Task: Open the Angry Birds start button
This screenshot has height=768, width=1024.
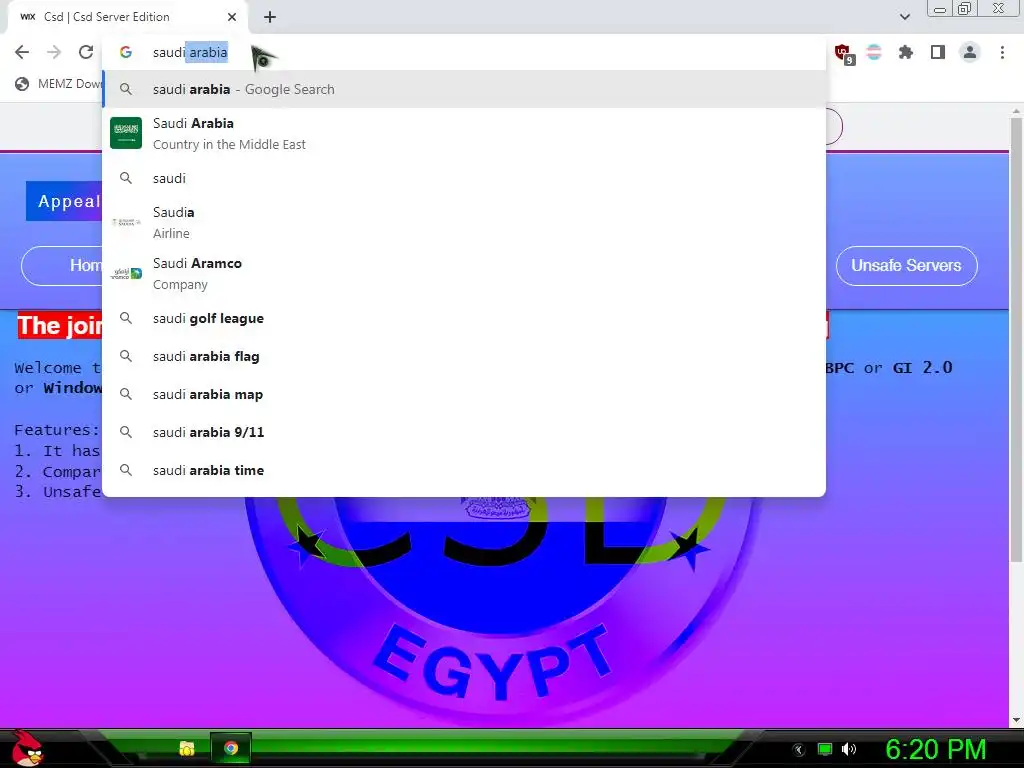Action: (27, 749)
